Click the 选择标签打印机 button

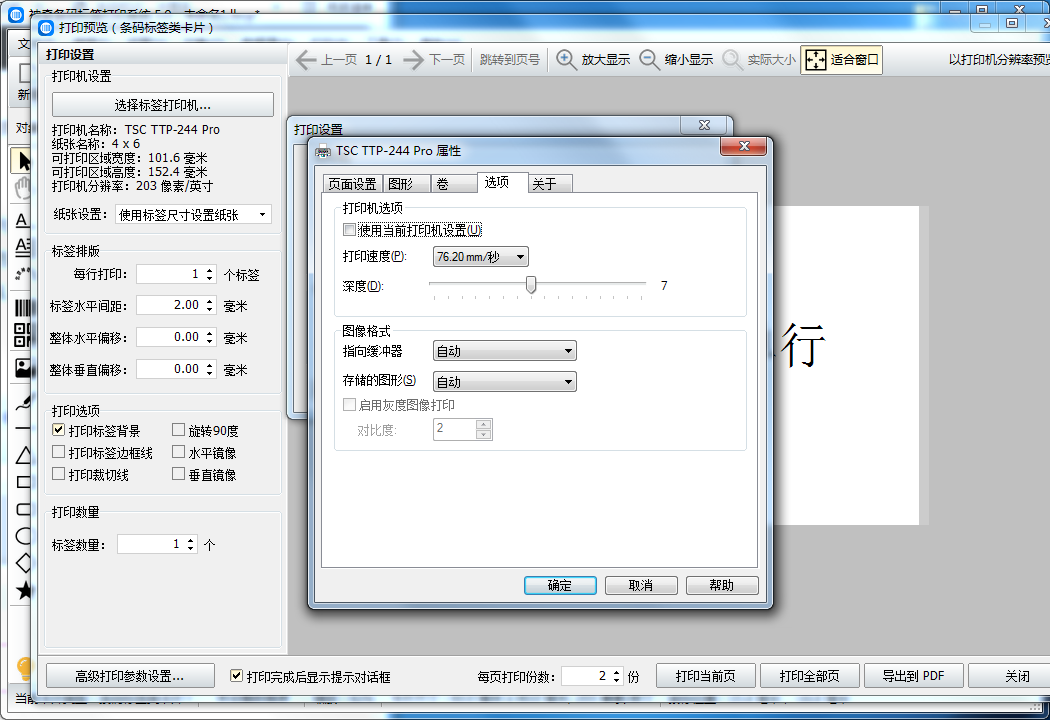click(x=163, y=105)
